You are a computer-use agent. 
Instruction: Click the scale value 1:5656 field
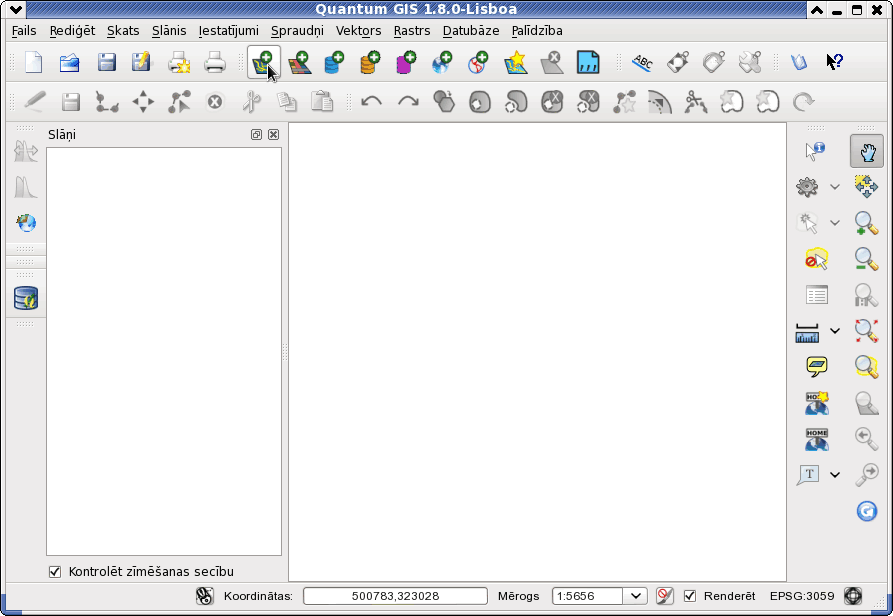coord(587,596)
